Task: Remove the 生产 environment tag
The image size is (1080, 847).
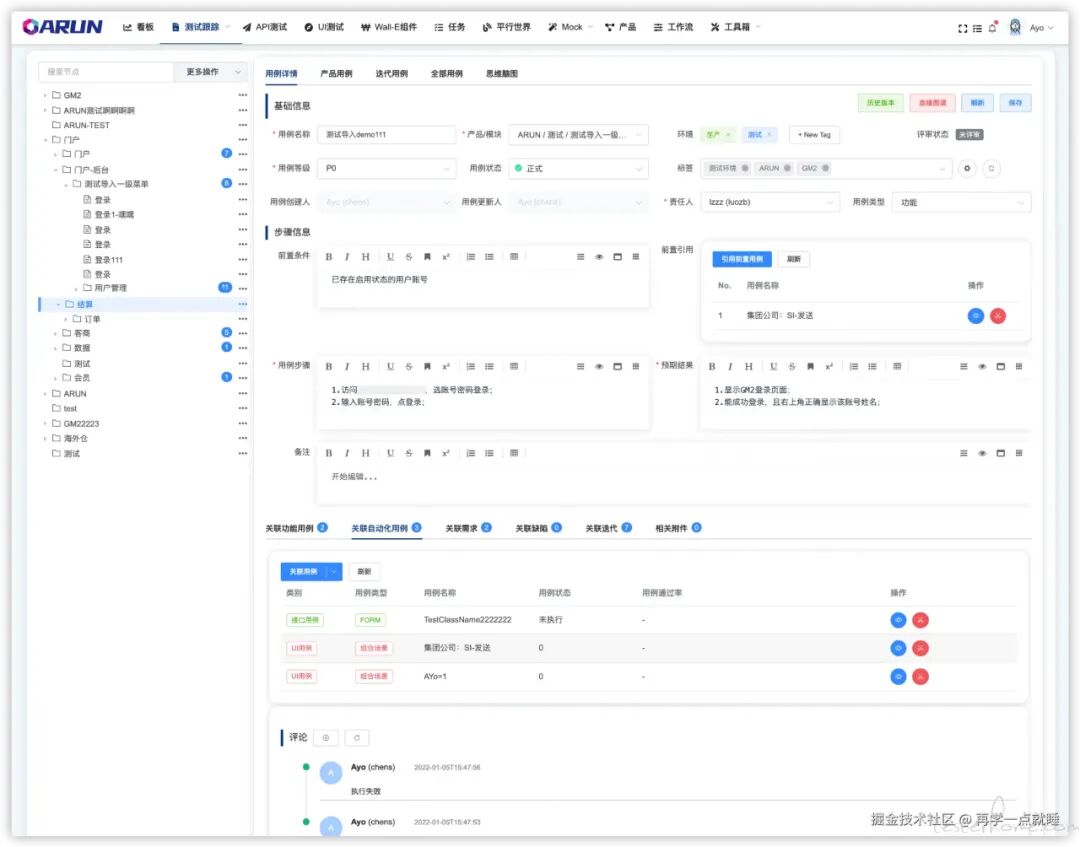Action: point(728,134)
